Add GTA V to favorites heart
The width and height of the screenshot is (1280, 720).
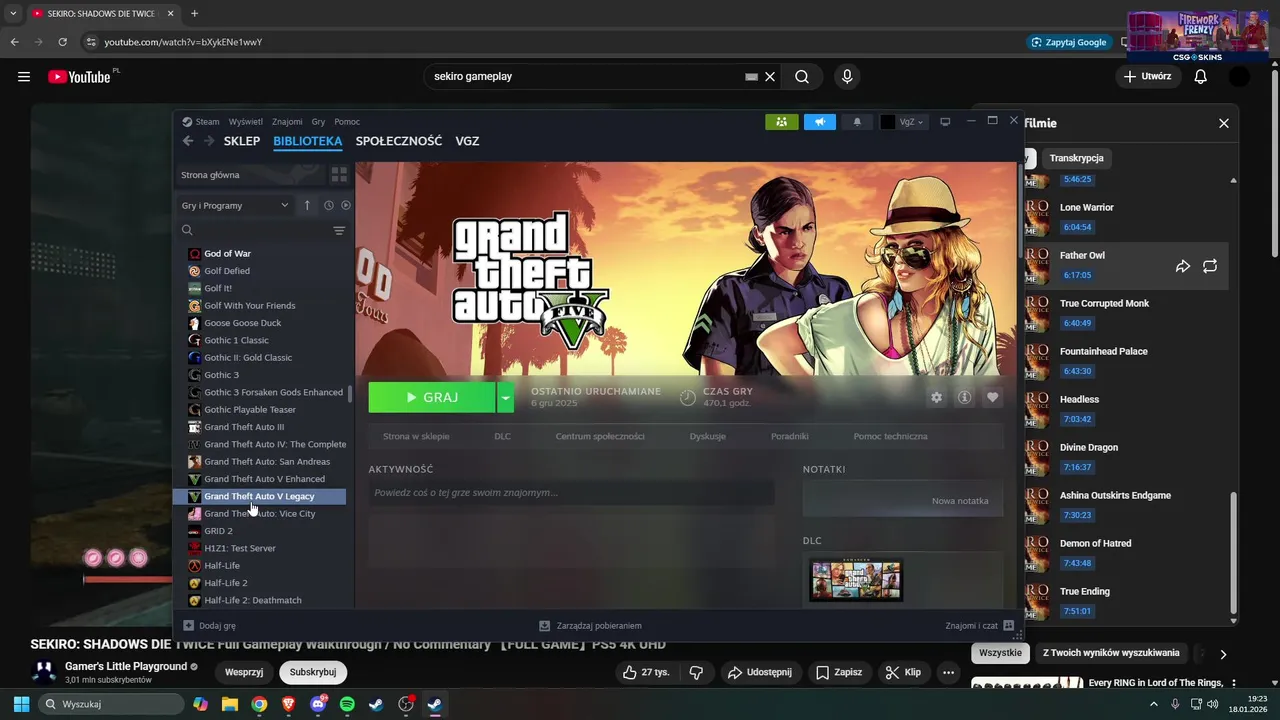992,397
